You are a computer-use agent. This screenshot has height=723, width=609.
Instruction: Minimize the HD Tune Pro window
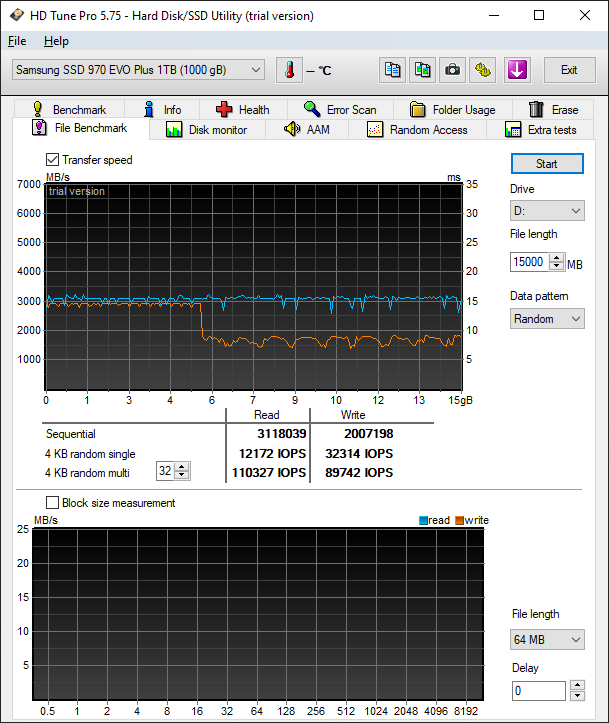pyautogui.click(x=494, y=15)
